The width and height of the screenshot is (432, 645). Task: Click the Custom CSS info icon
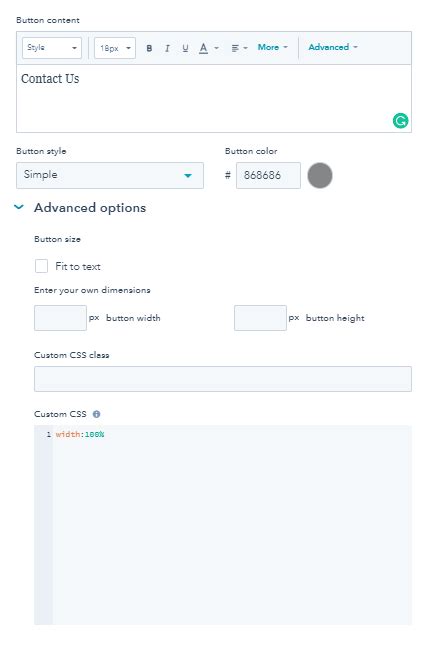[96, 414]
